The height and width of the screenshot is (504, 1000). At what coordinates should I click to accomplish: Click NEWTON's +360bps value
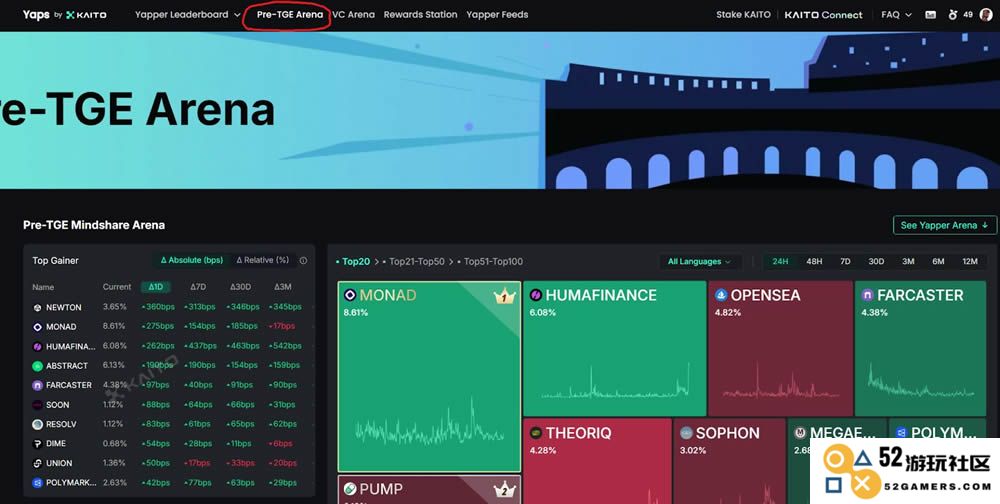tap(158, 308)
